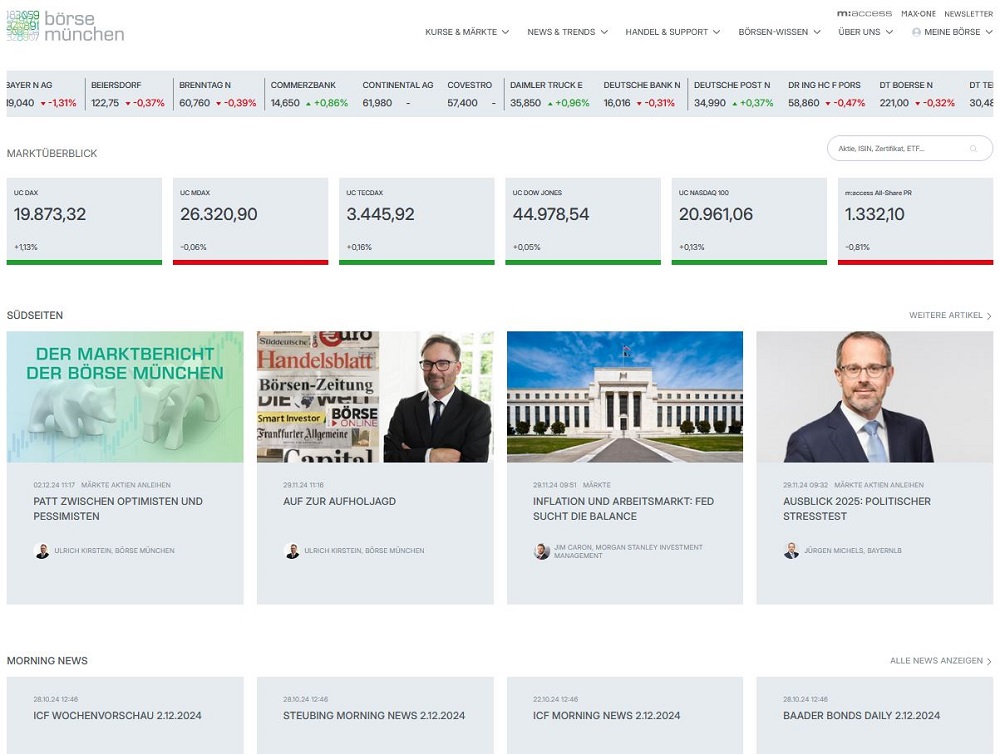Viewport: 1000px width, 754px height.
Task: Open ICF Wochenvorschau 2.12.2024
Action: [117, 716]
